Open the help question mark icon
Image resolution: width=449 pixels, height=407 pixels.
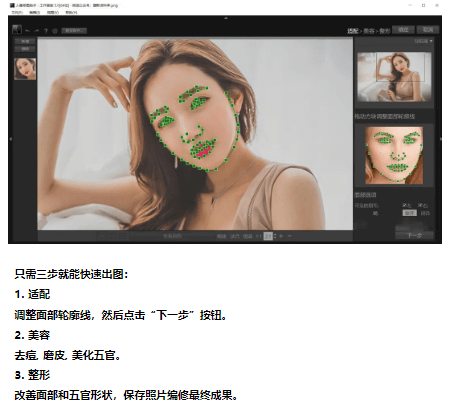[46, 31]
